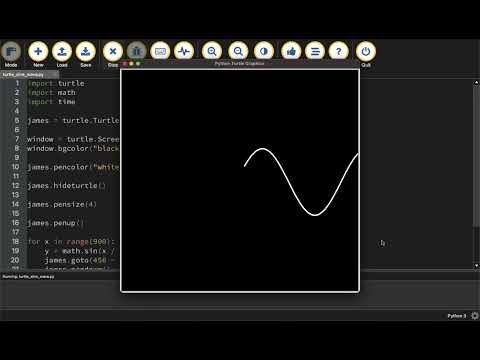Stop the running script

point(113,51)
